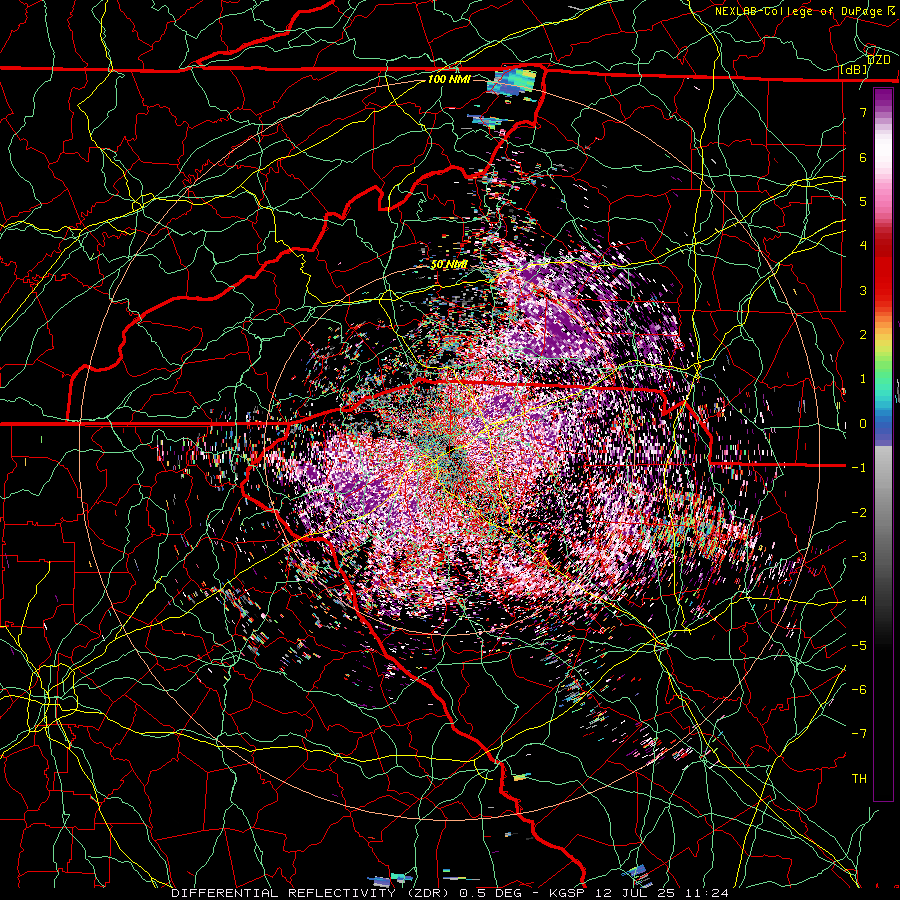This screenshot has width=900, height=900.
Task: Click the scale value -2
Action: [x=859, y=513]
